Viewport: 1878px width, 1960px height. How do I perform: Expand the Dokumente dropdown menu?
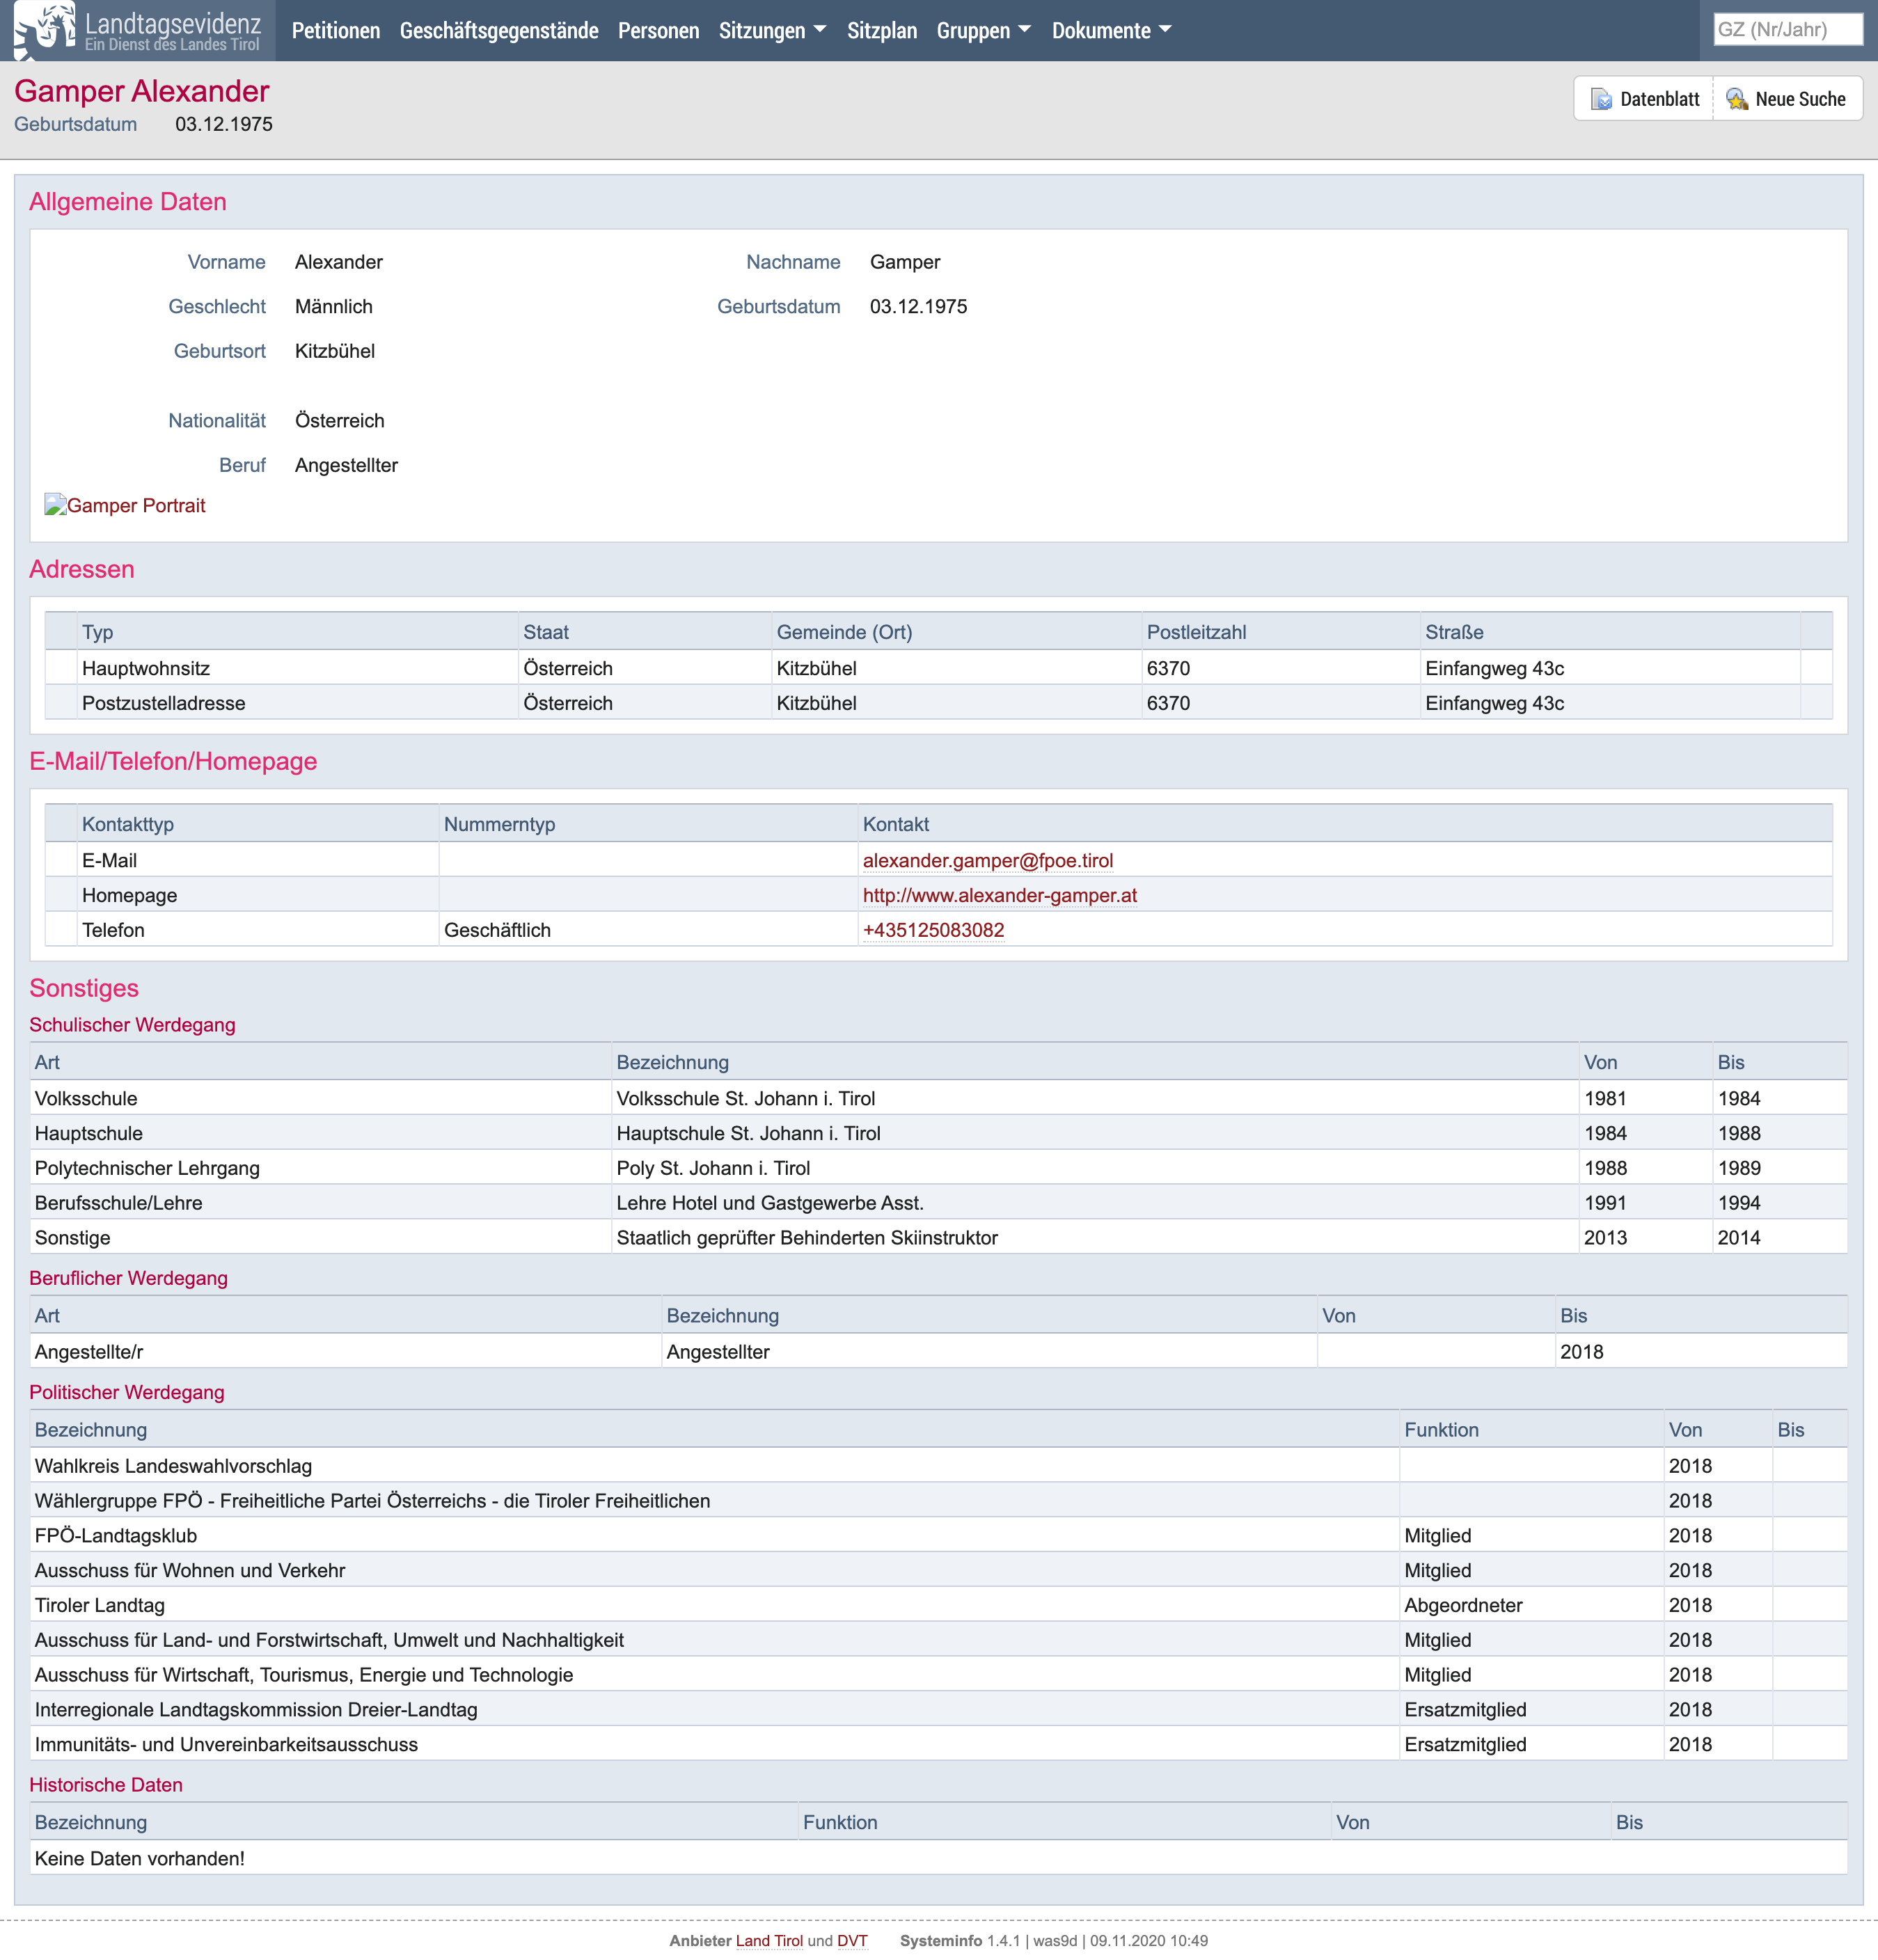1111,30
